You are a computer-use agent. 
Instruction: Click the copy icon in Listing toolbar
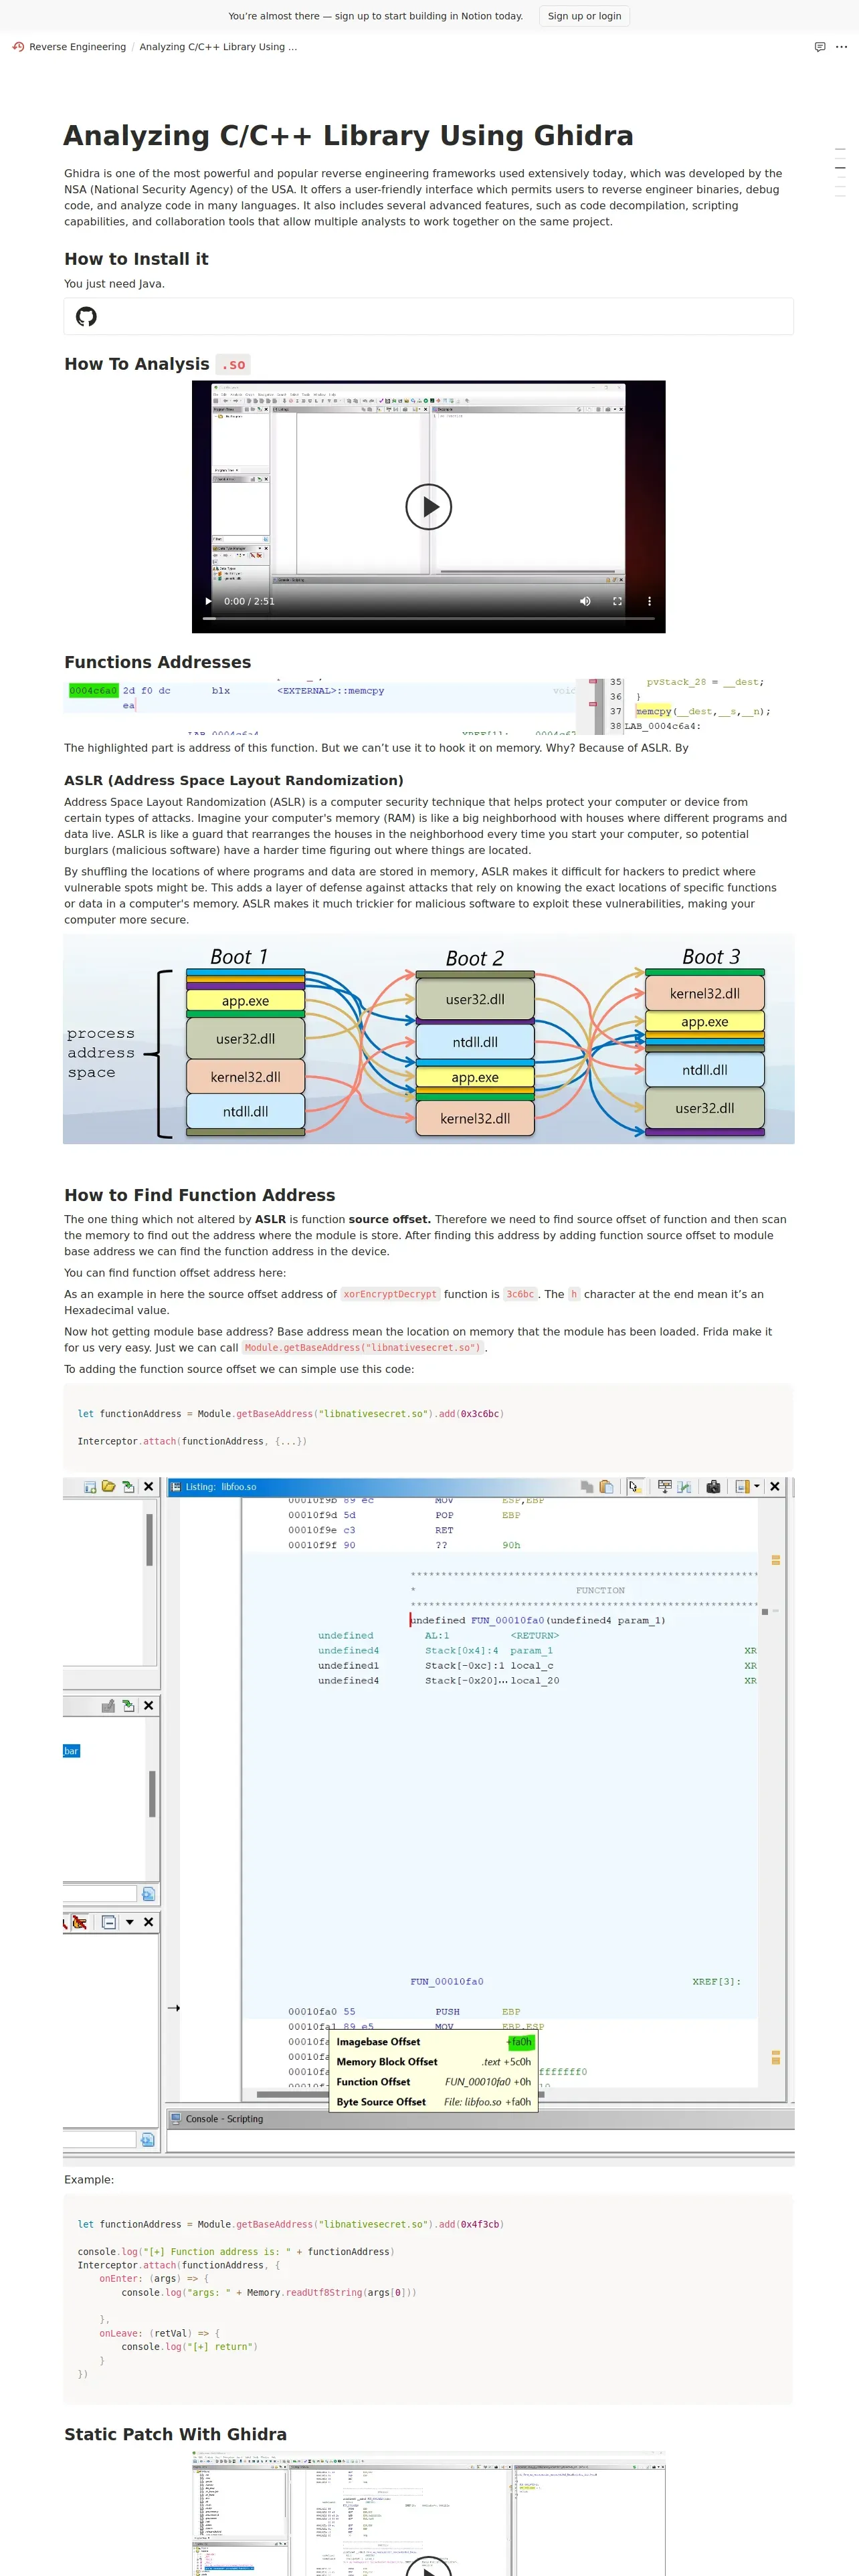tap(587, 1487)
